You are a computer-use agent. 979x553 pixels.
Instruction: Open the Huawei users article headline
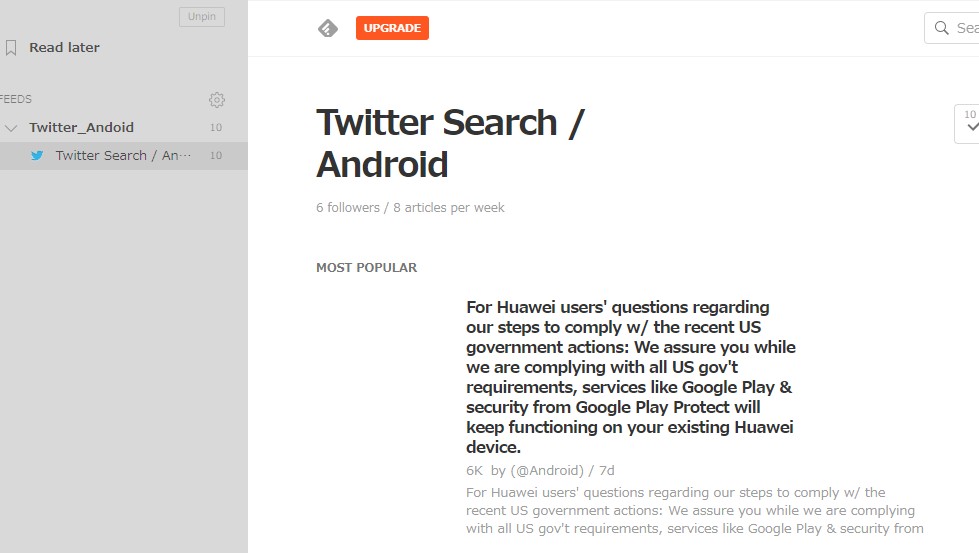(631, 377)
